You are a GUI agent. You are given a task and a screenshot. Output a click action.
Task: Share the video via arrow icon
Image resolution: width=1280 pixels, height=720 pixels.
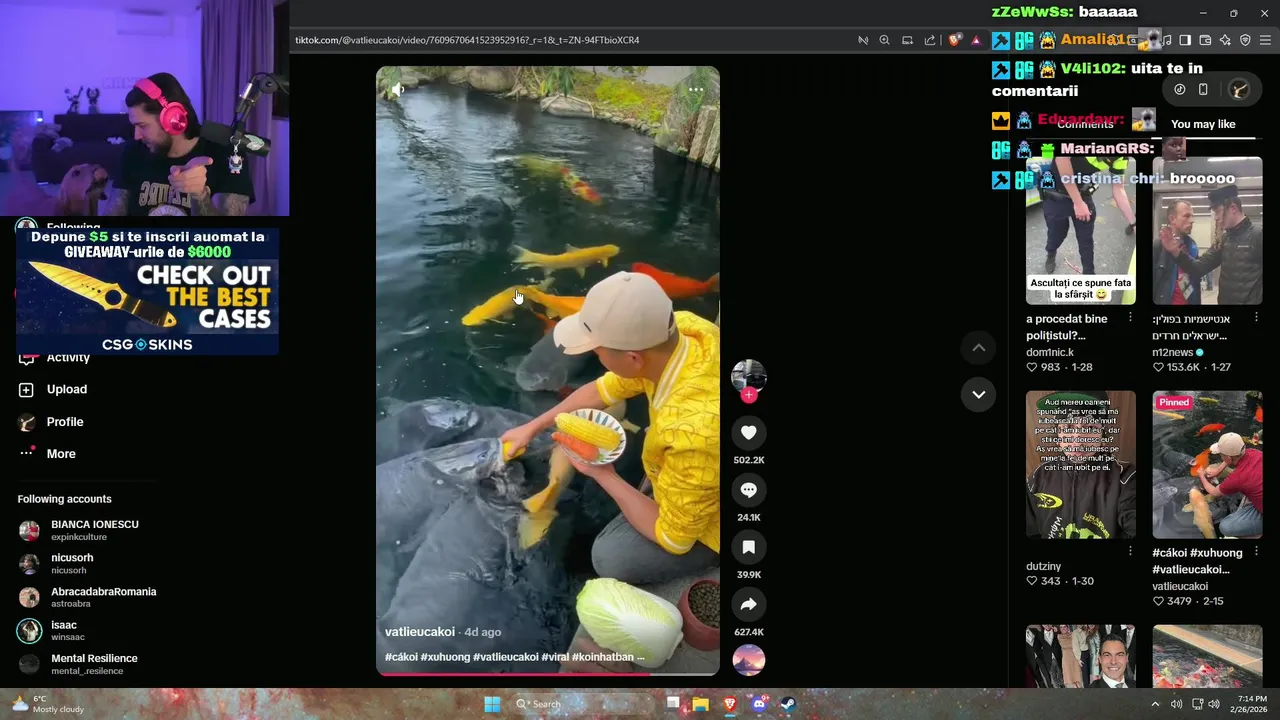[x=748, y=604]
